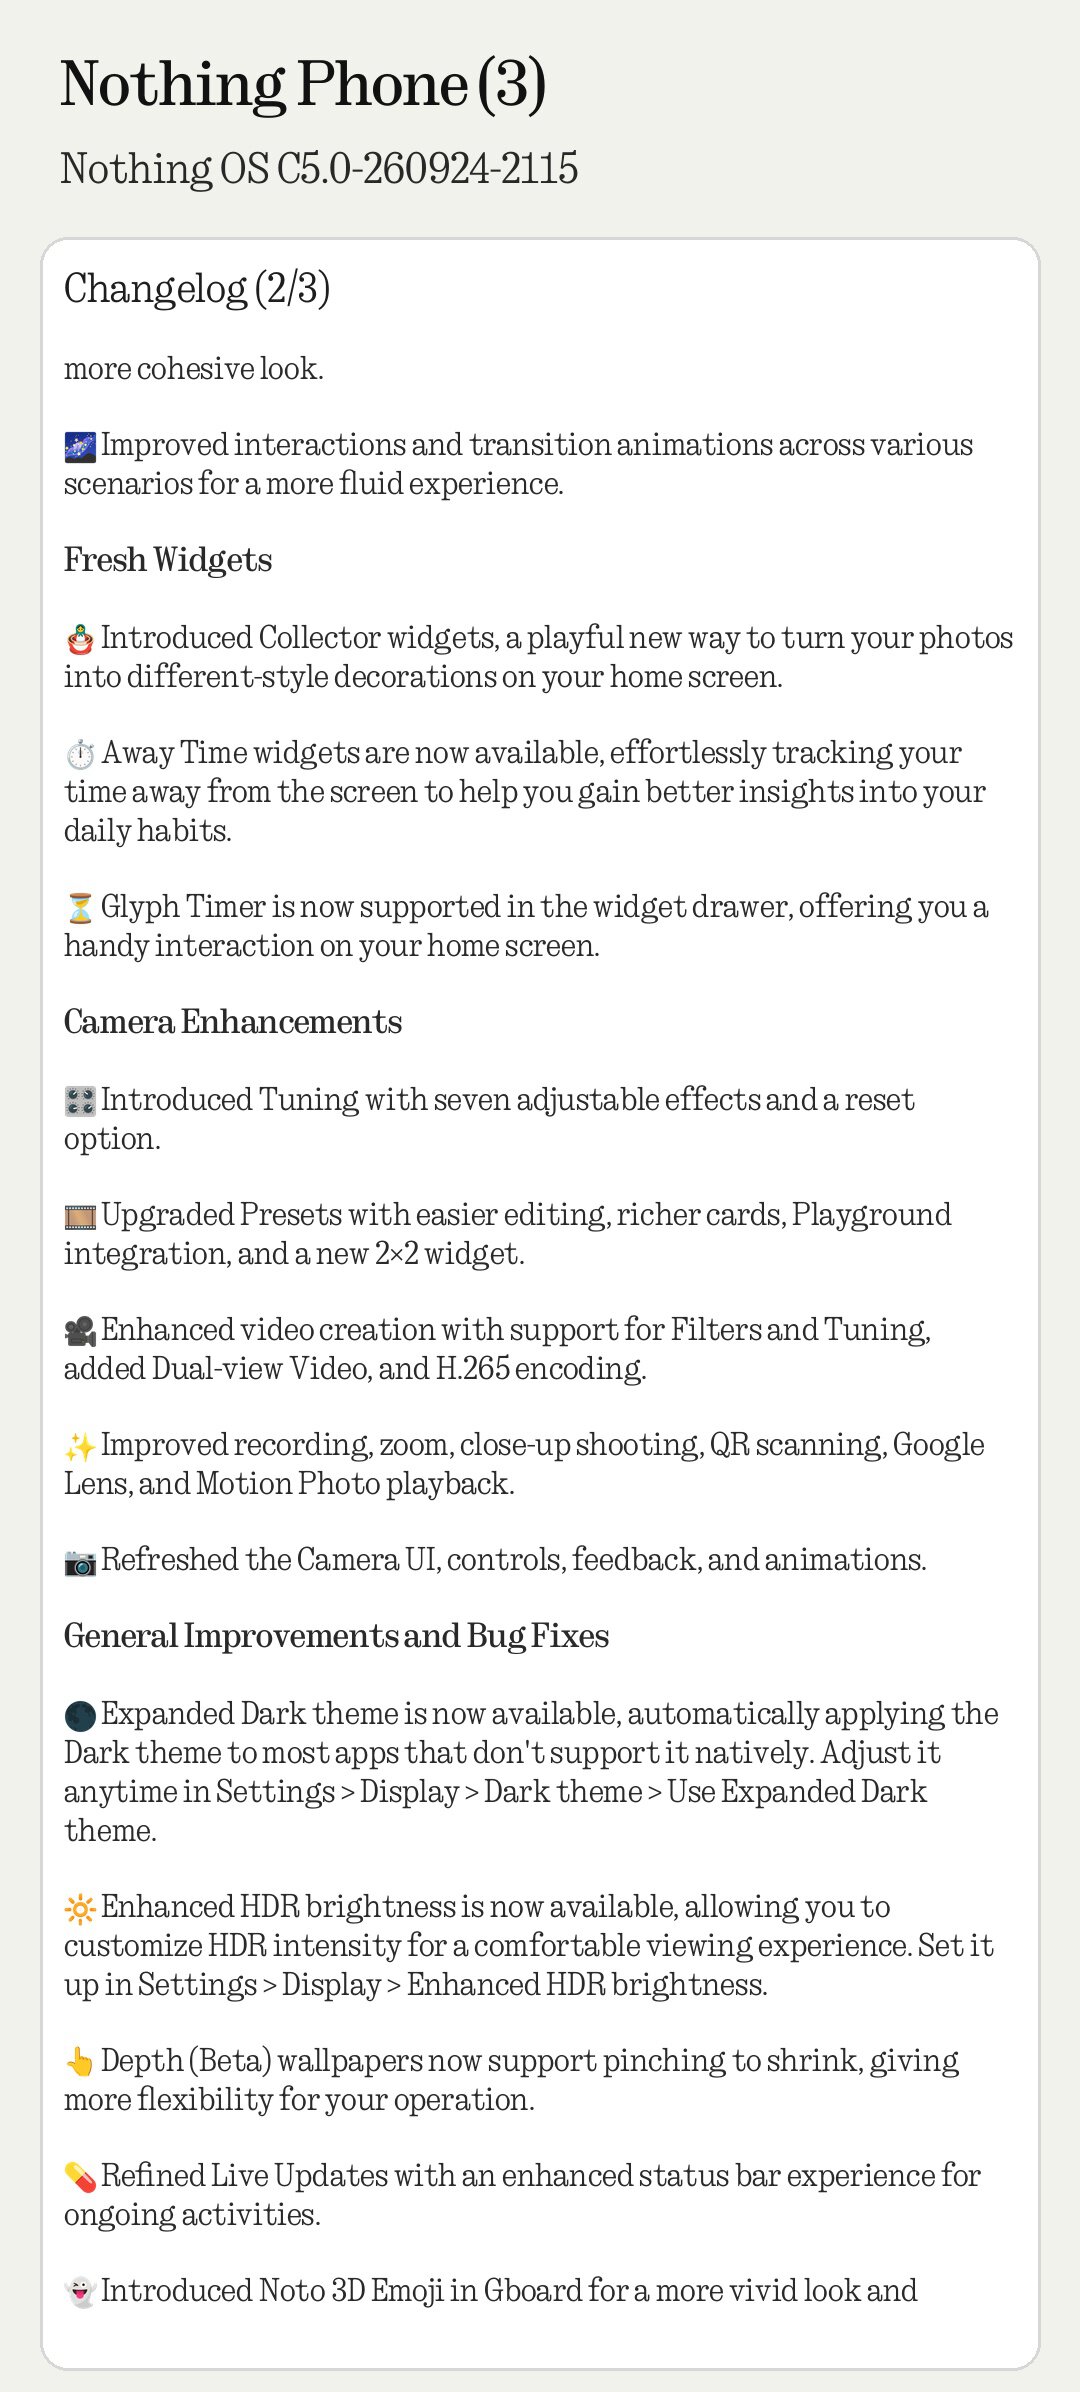1080x2392 pixels.
Task: Click the pointing hand emoji beside Depth wallpapers
Action: click(x=80, y=2062)
